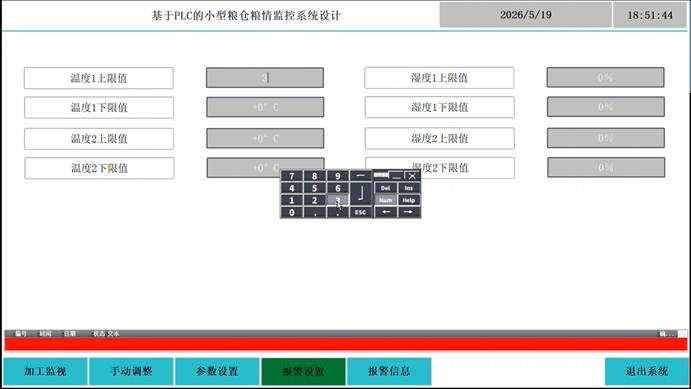Viewport: 691px width, 389px height.
Task: Click the 温度2上限值 value field
Action: point(265,138)
